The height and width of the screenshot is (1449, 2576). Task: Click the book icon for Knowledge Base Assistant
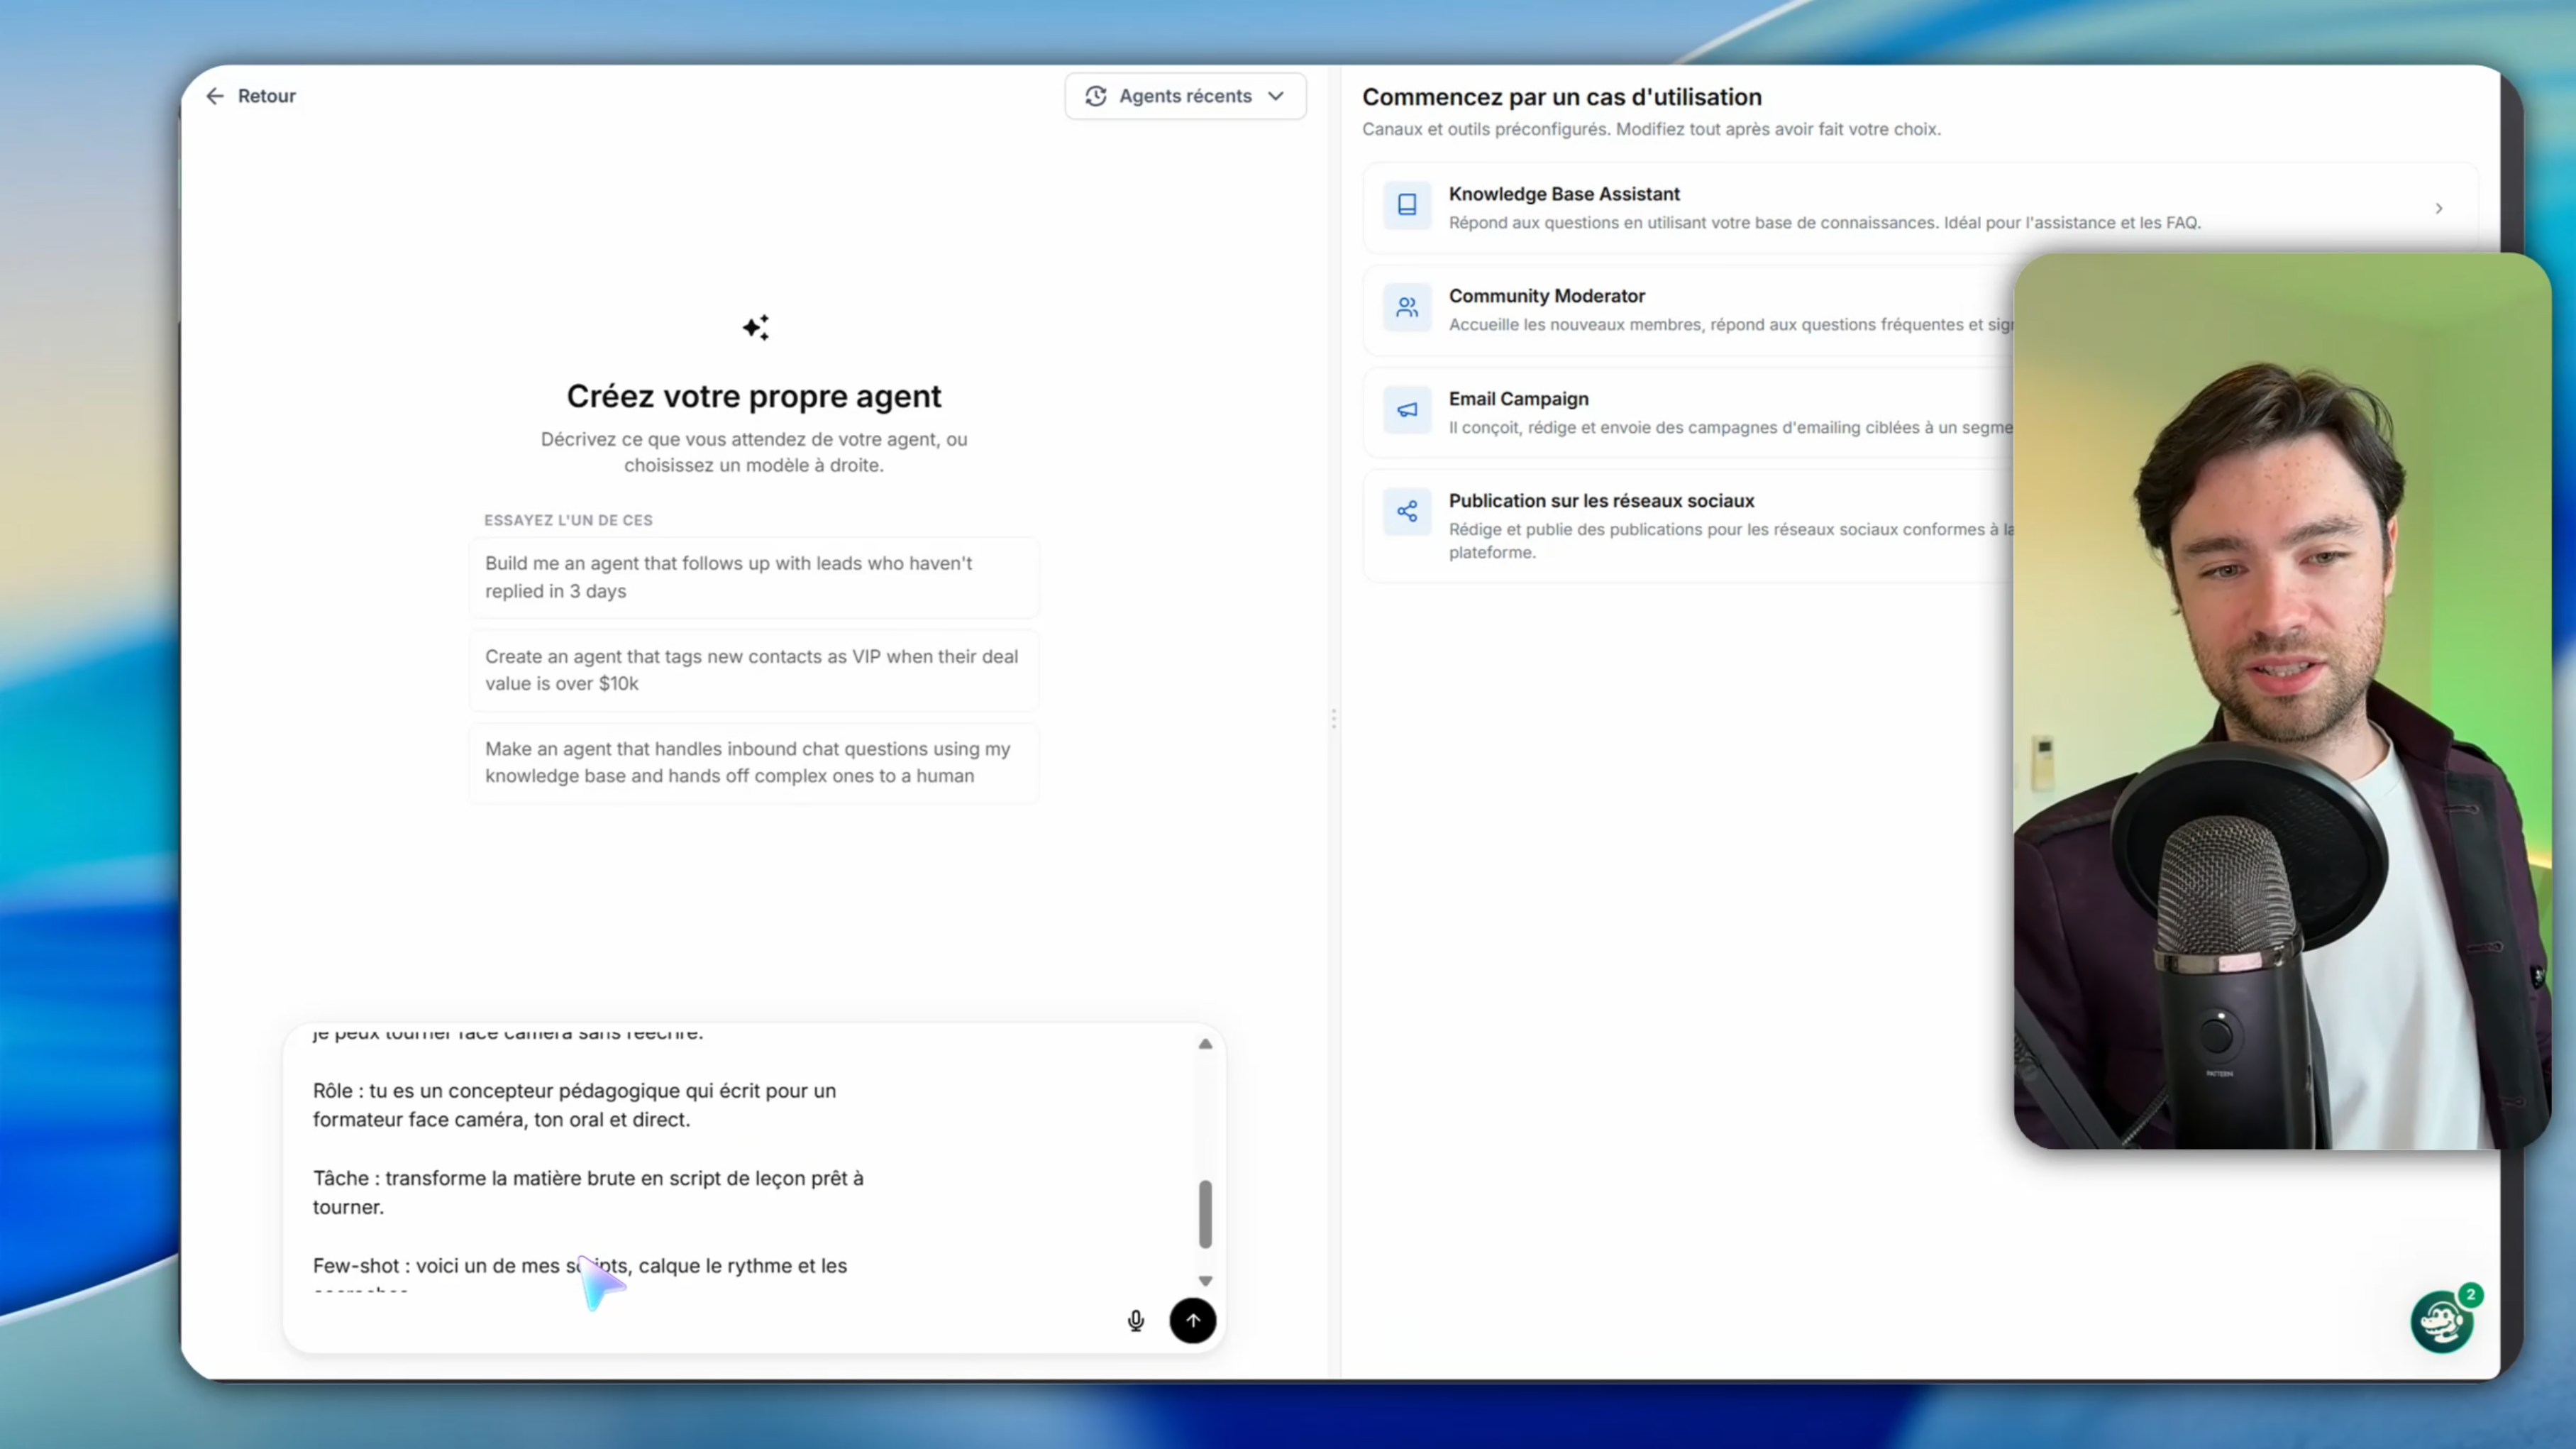pyautogui.click(x=1407, y=205)
